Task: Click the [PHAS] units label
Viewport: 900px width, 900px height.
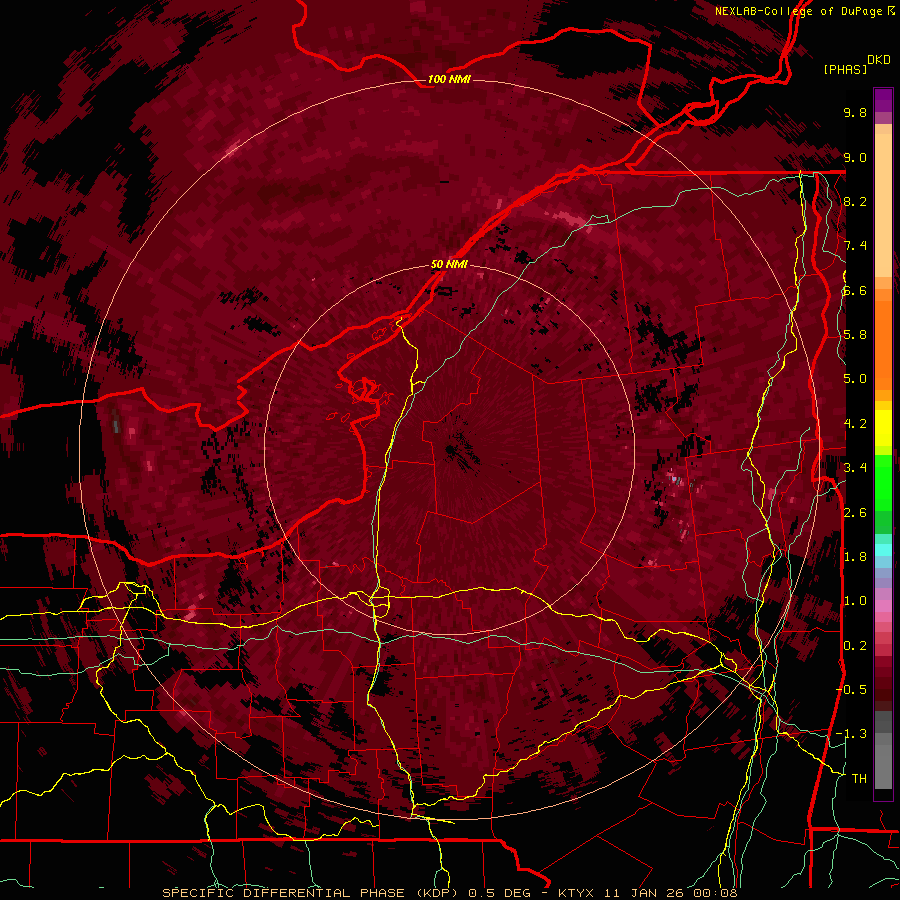Action: (x=845, y=69)
